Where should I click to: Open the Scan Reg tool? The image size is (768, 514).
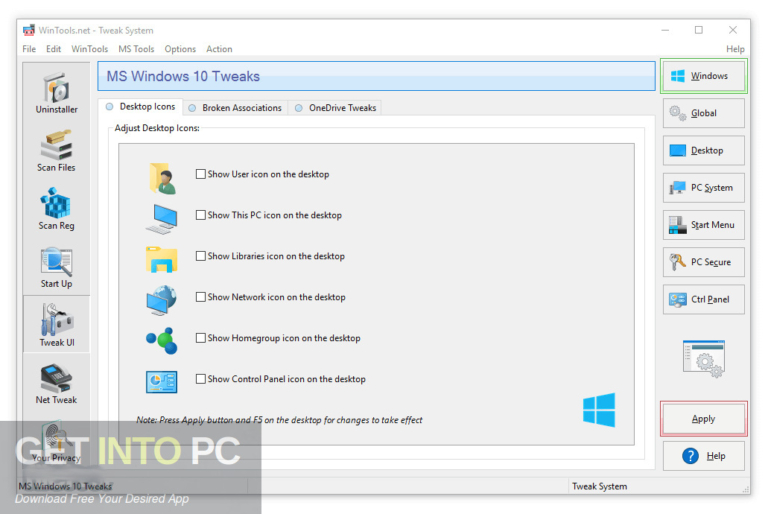click(x=56, y=209)
